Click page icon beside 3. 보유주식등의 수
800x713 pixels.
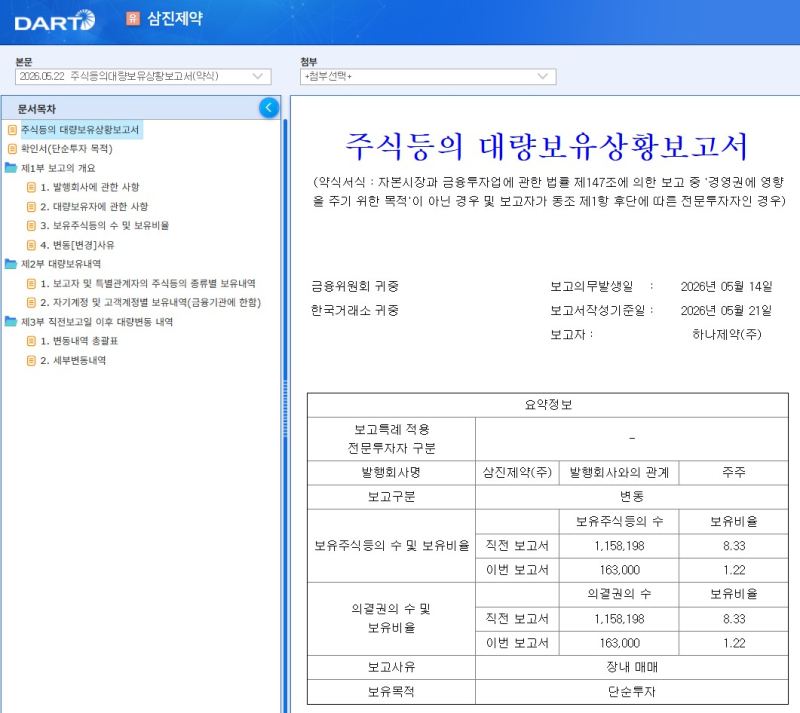click(31, 226)
